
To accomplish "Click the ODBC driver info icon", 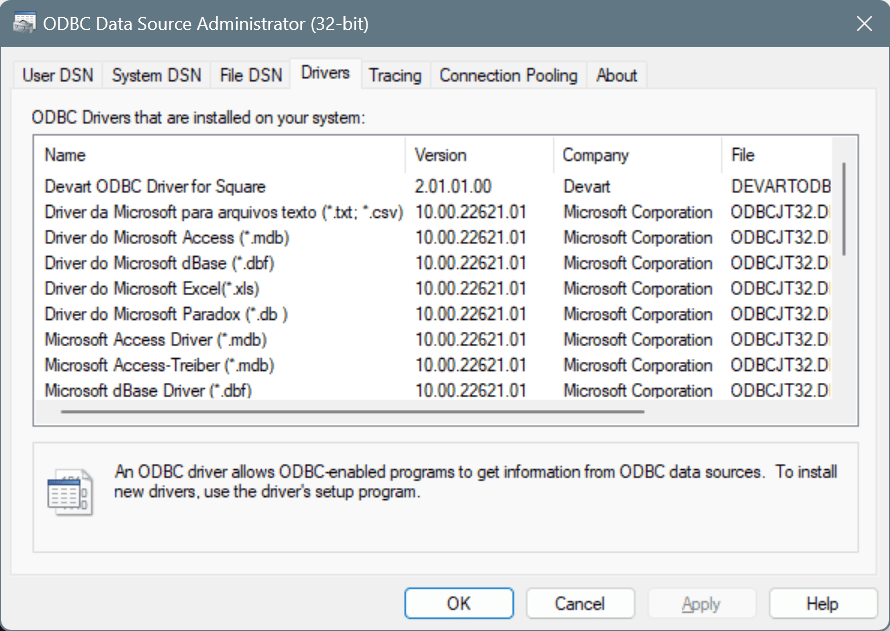I will pyautogui.click(x=70, y=492).
